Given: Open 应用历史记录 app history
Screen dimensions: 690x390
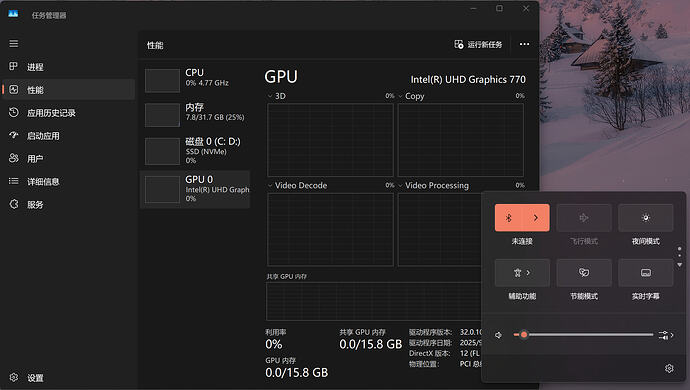Looking at the screenshot, I should 68,113.
